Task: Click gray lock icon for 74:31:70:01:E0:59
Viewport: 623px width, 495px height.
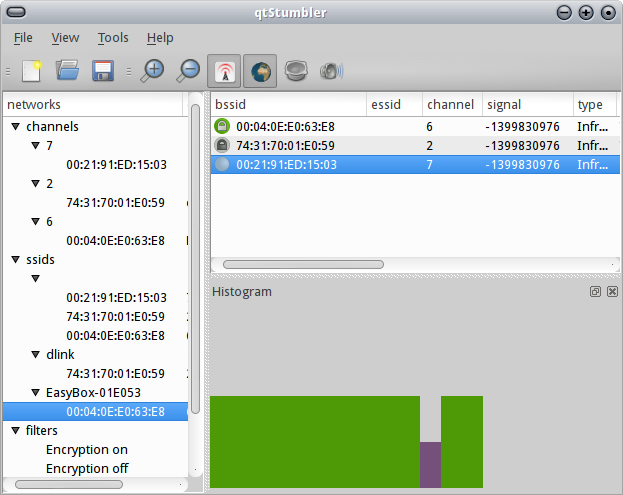Action: point(222,145)
